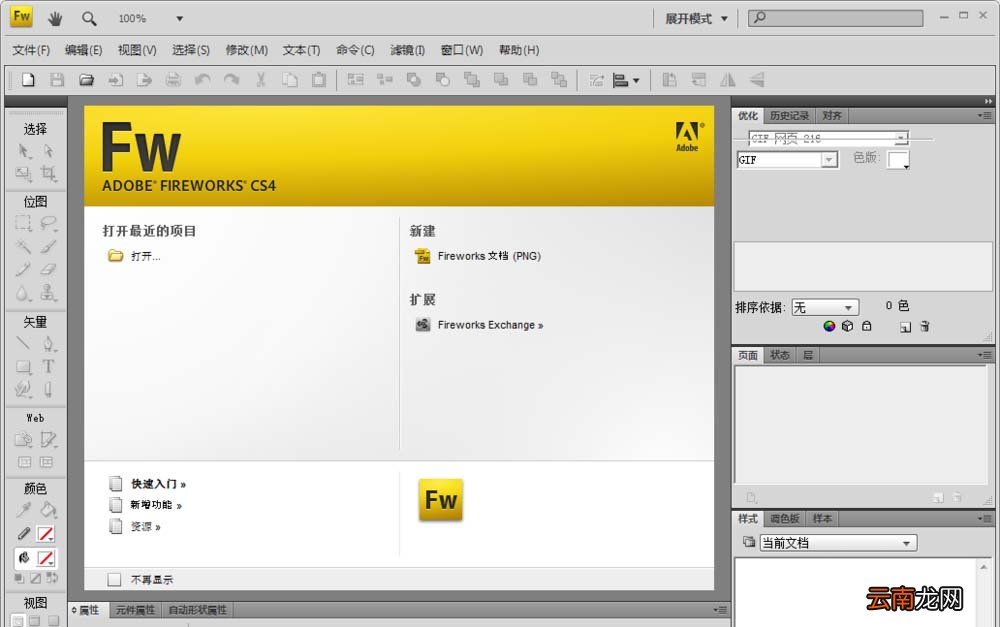The image size is (1000, 627).
Task: Switch to the 状态 tab
Action: pos(779,355)
